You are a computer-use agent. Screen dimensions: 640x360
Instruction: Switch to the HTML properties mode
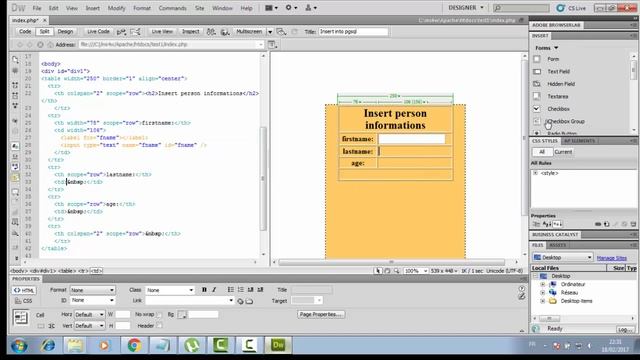24,290
